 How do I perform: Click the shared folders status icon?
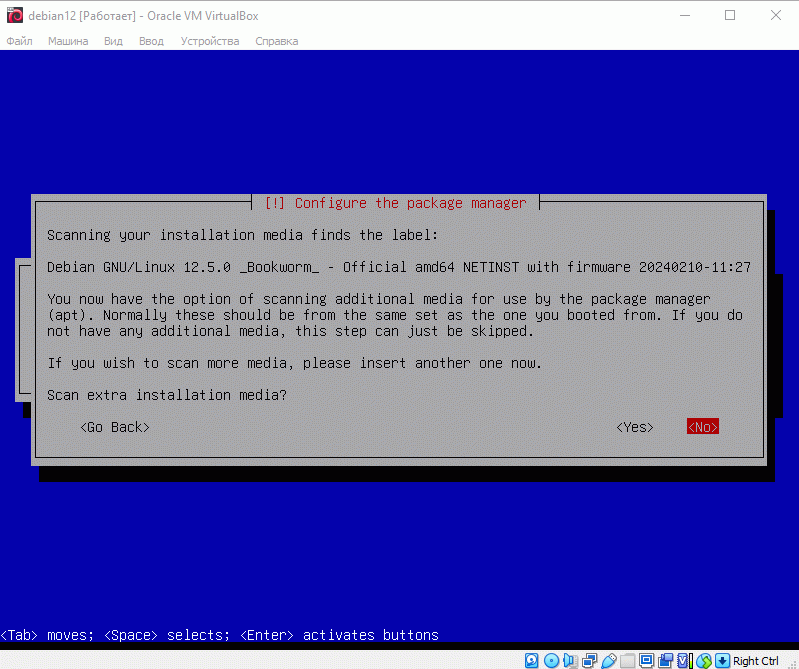pyautogui.click(x=628, y=661)
